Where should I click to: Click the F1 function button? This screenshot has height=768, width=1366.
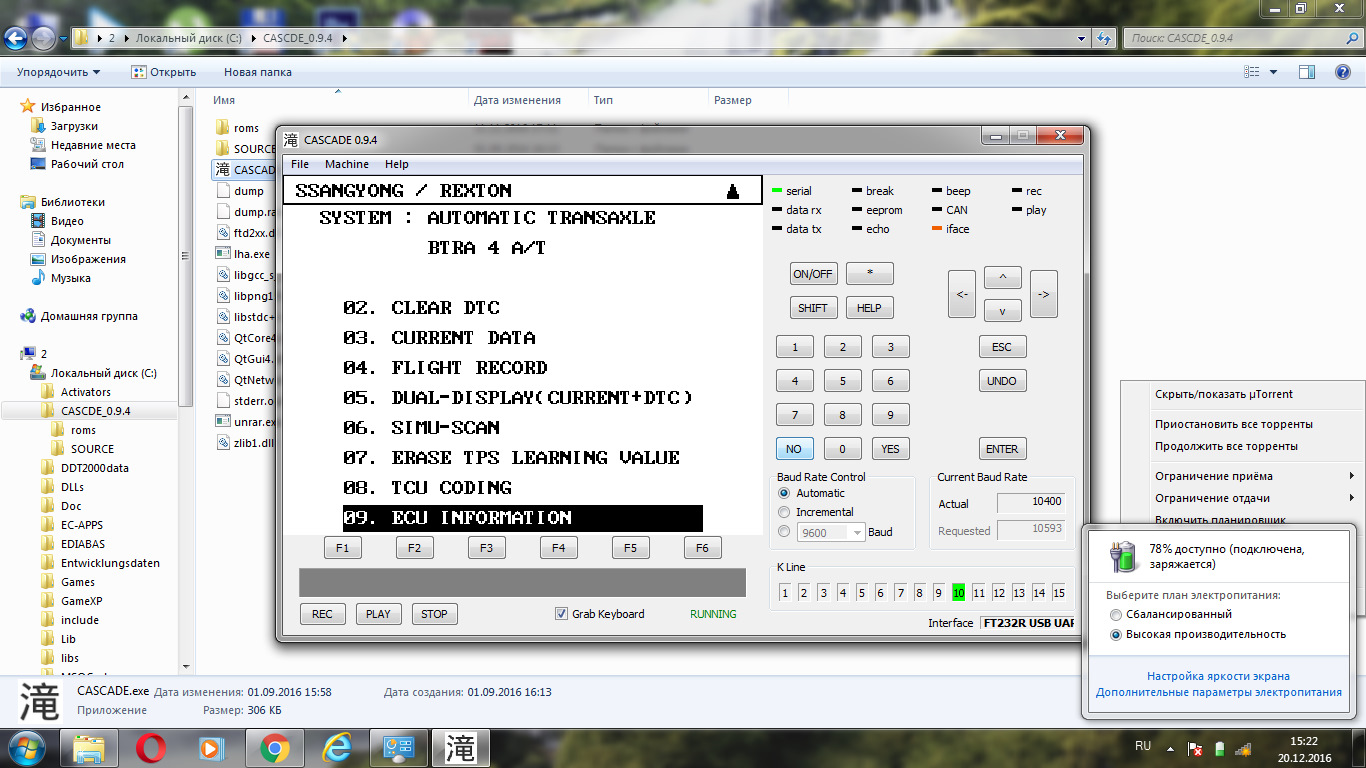343,547
